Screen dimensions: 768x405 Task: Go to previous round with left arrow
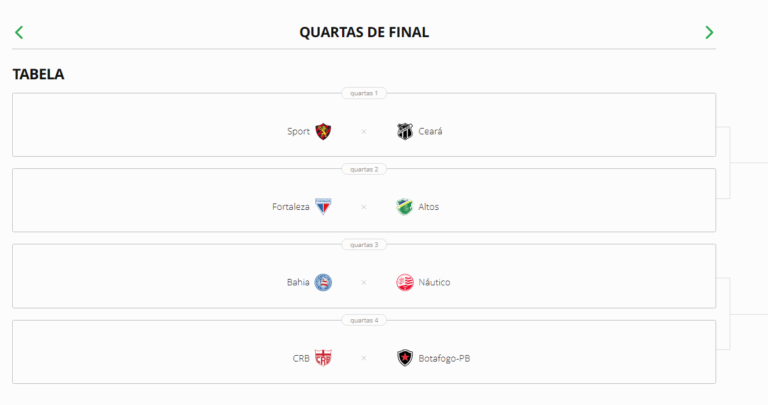point(19,32)
